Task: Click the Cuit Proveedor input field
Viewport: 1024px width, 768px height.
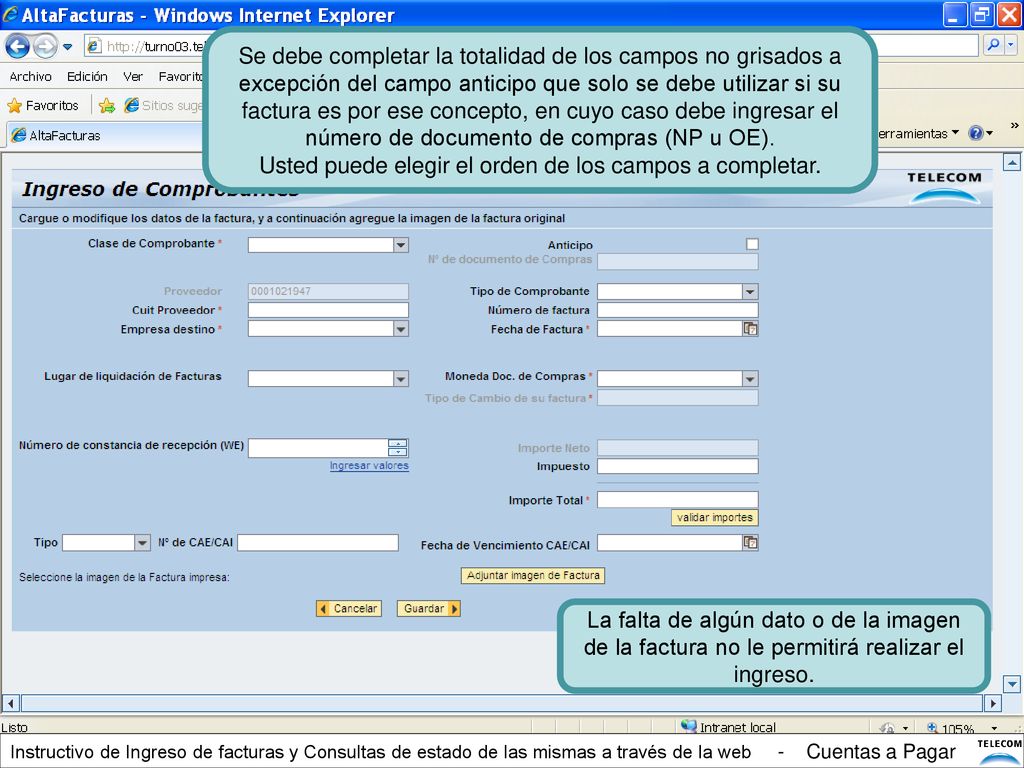Action: [x=328, y=310]
